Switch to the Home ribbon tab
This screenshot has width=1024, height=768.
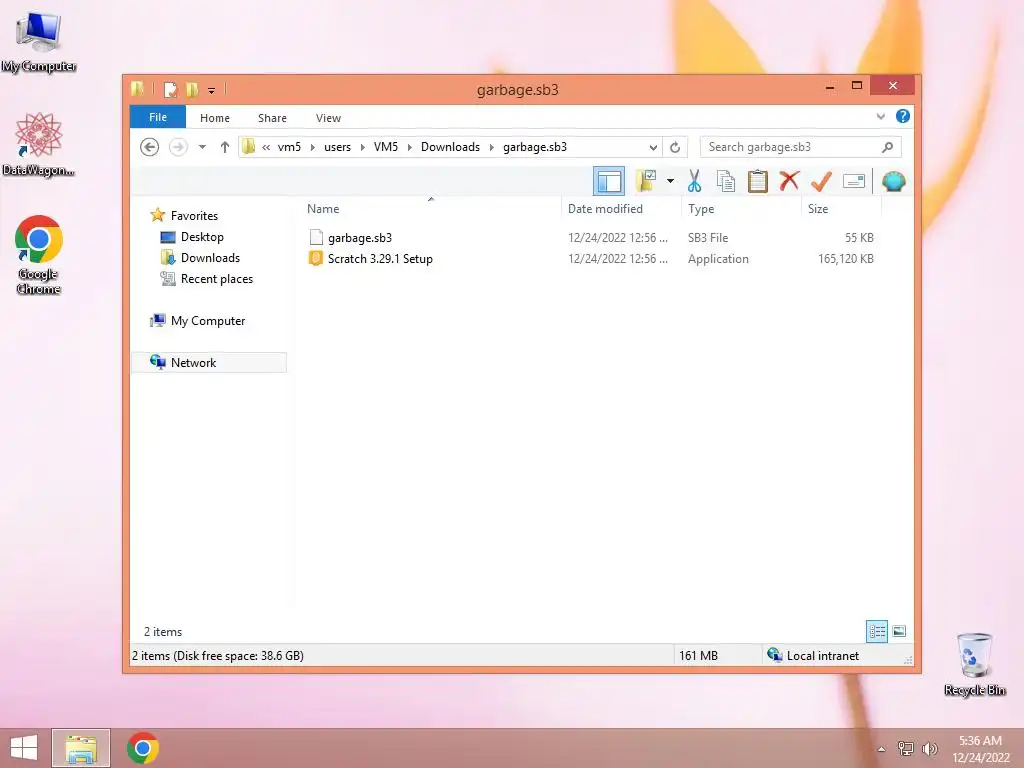[x=215, y=118]
